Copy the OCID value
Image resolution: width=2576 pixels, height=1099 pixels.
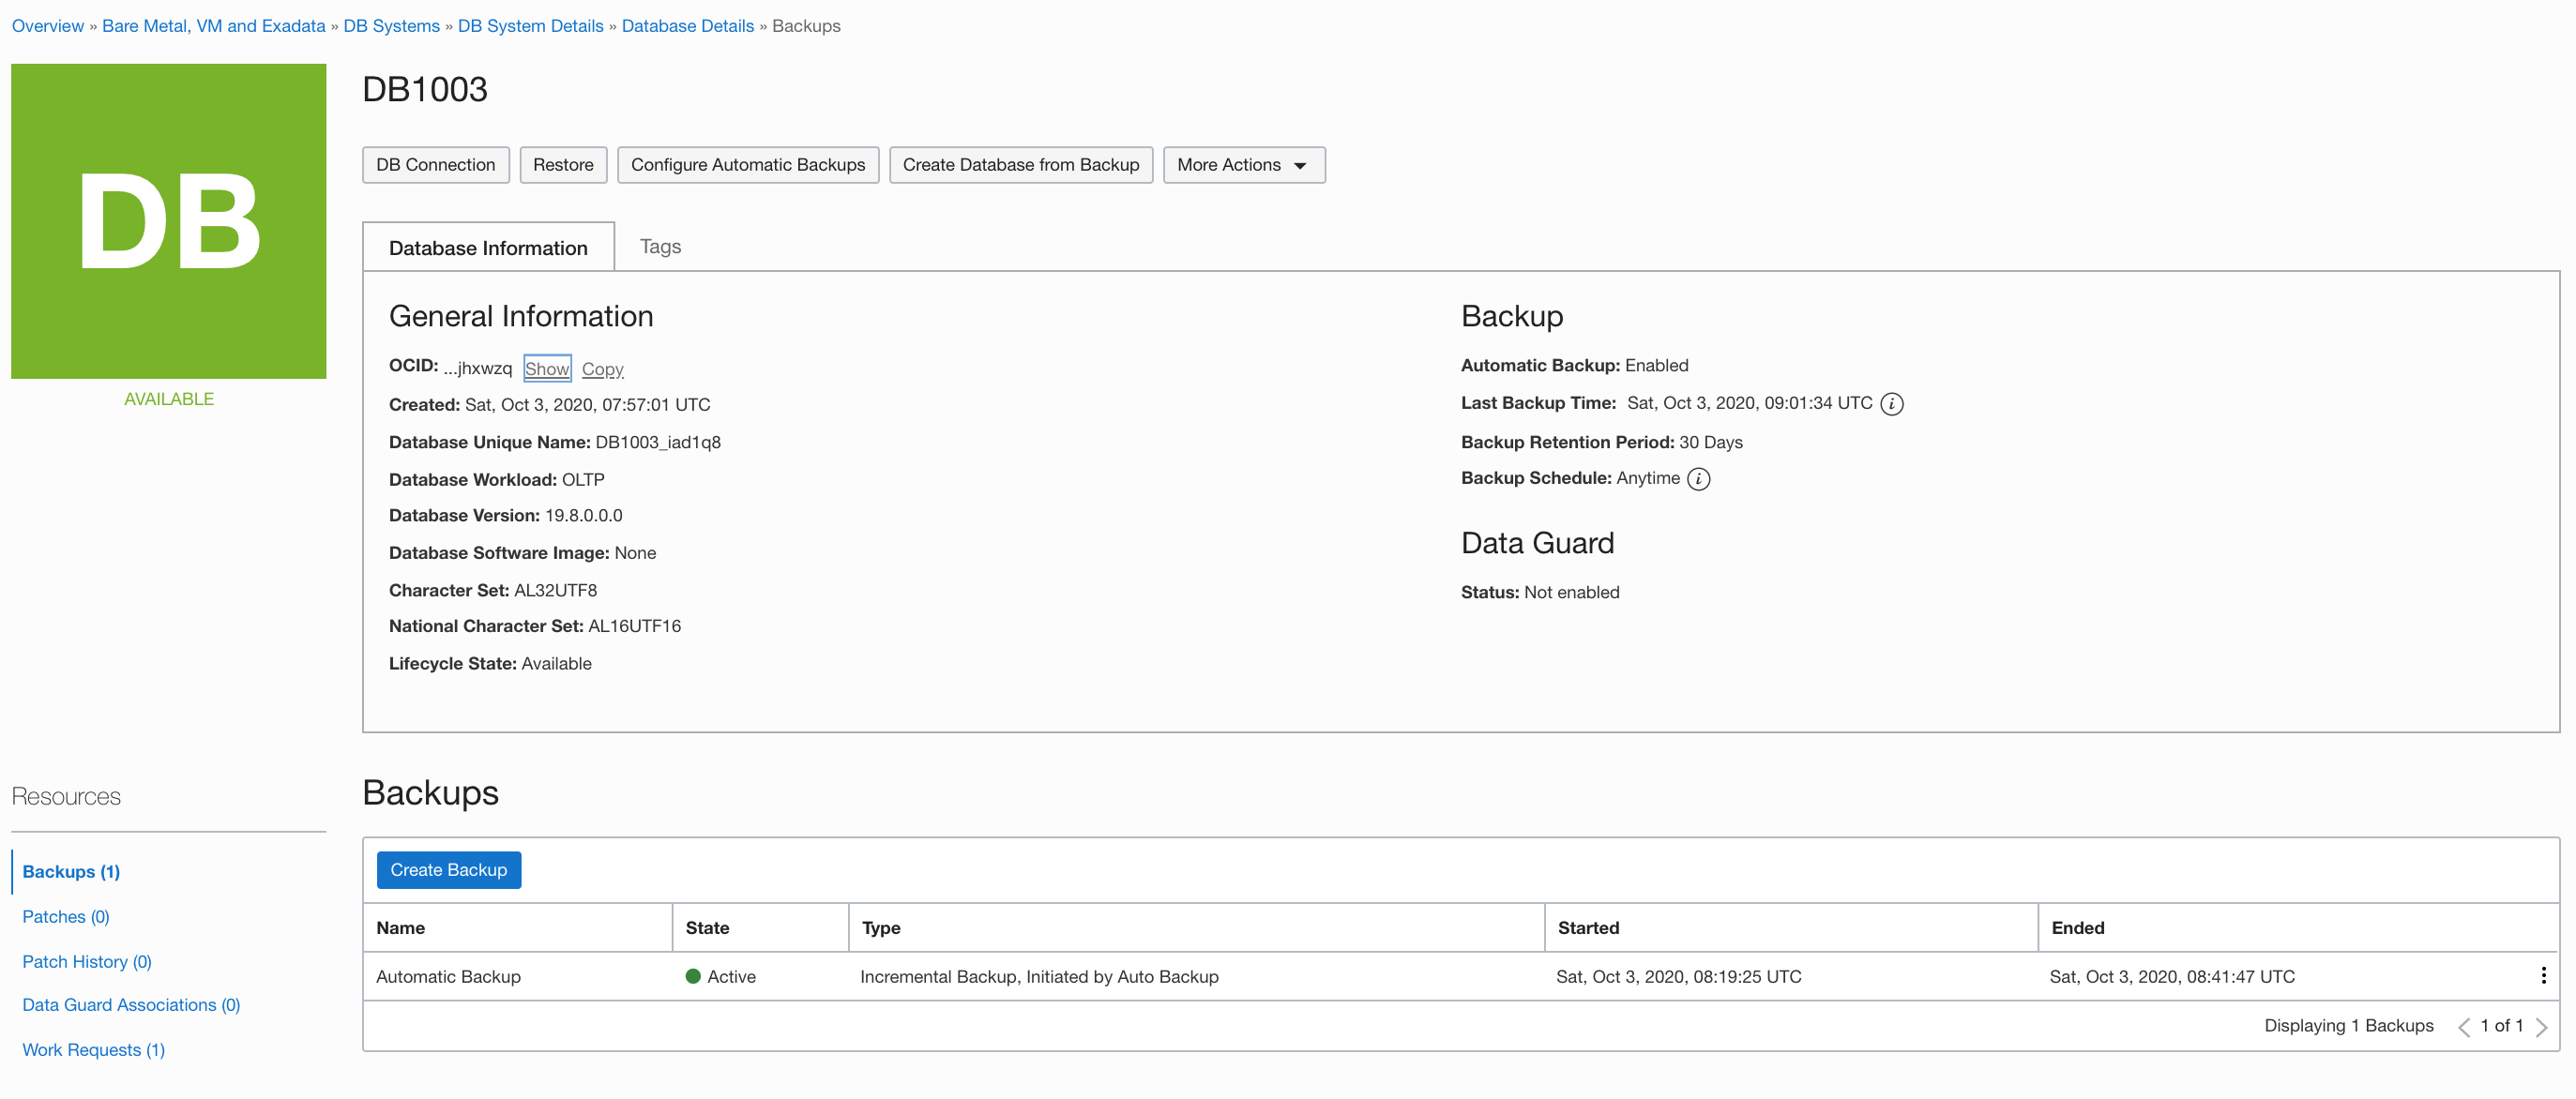tap(602, 369)
